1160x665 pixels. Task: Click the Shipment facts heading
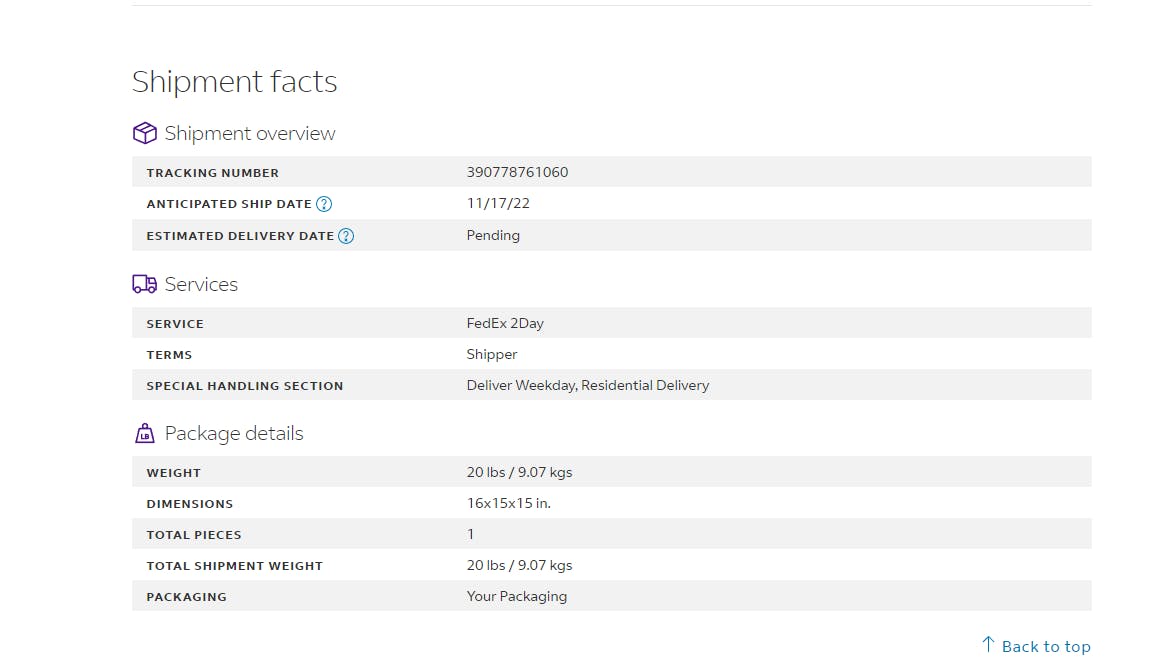pyautogui.click(x=235, y=82)
